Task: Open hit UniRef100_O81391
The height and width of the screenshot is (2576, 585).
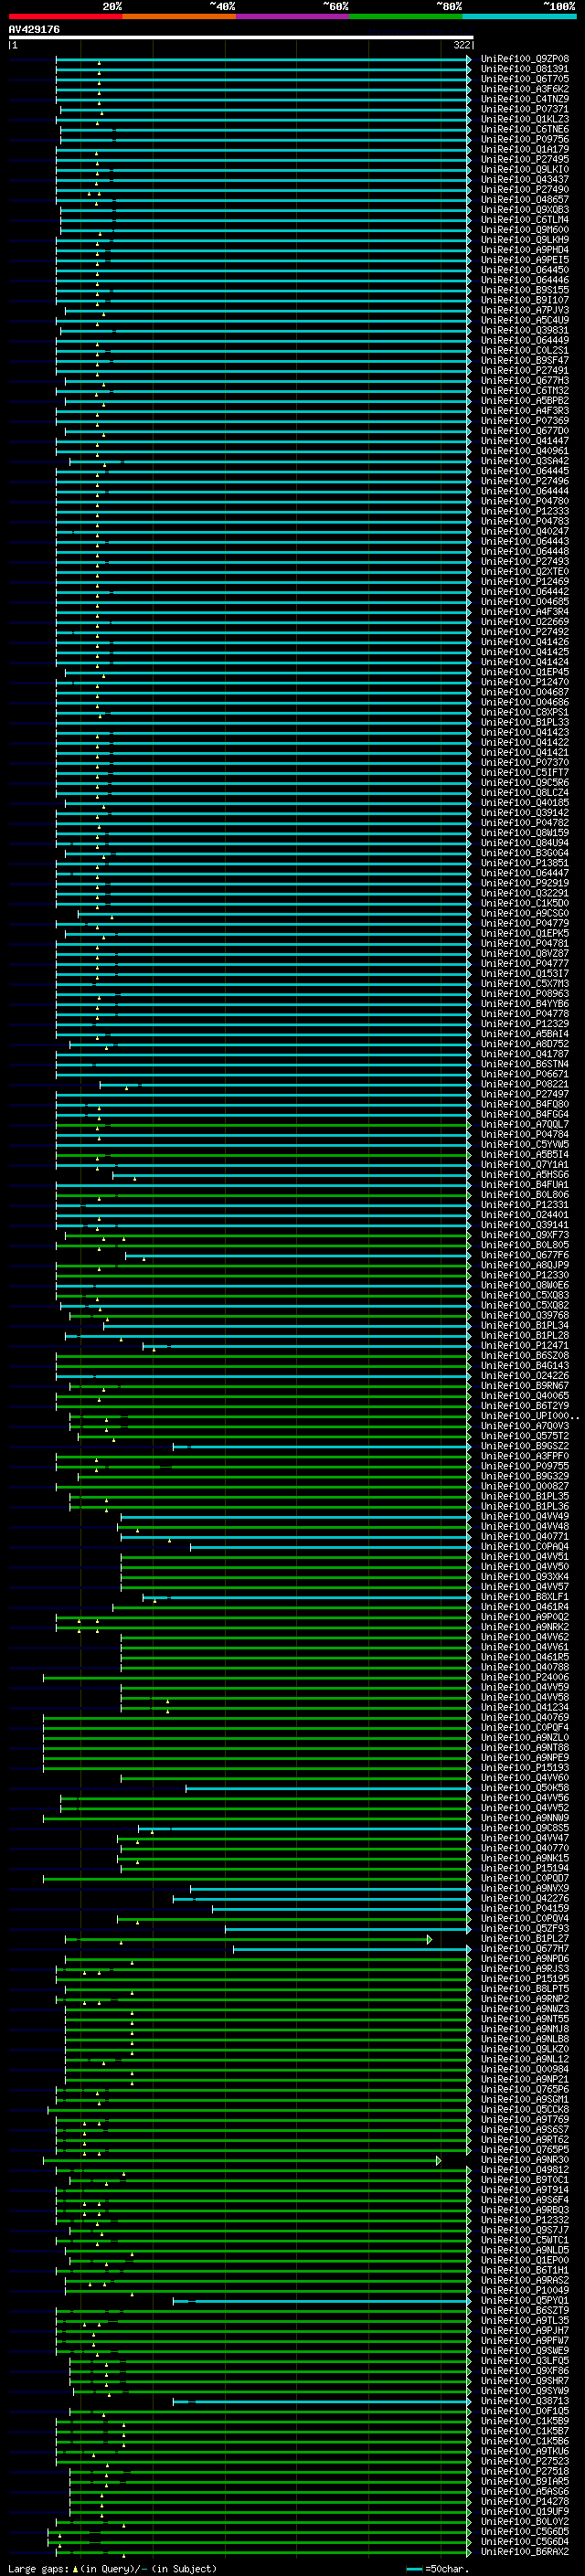Action: tap(524, 69)
